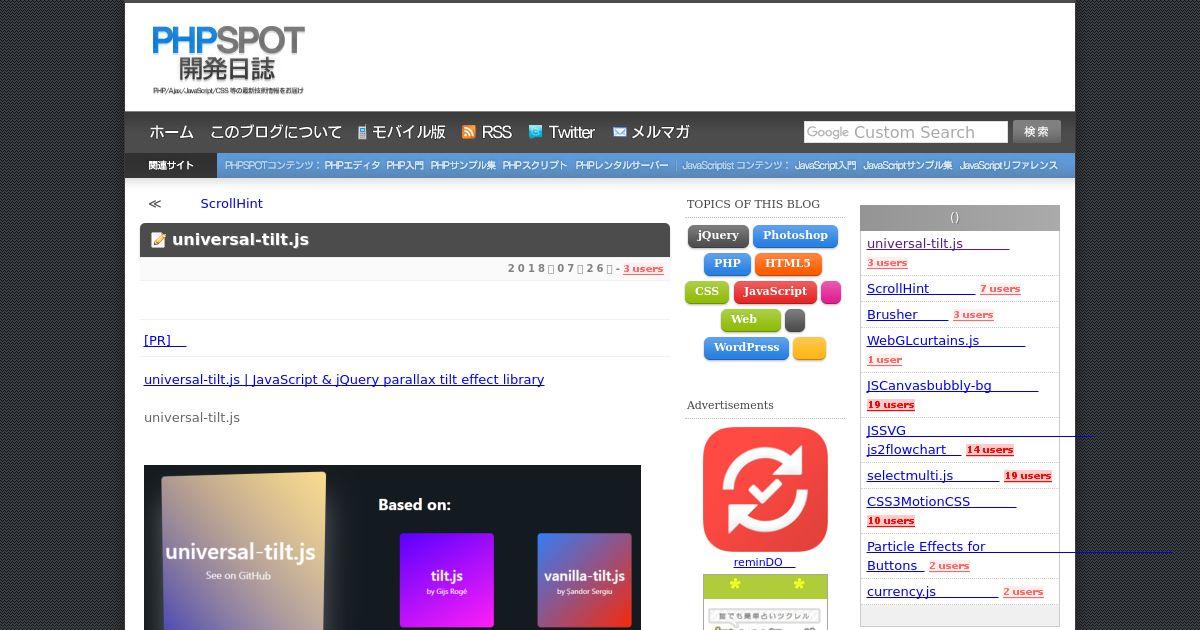The height and width of the screenshot is (630, 1200).
Task: Click the mobile phone icon
Action: tap(362, 132)
